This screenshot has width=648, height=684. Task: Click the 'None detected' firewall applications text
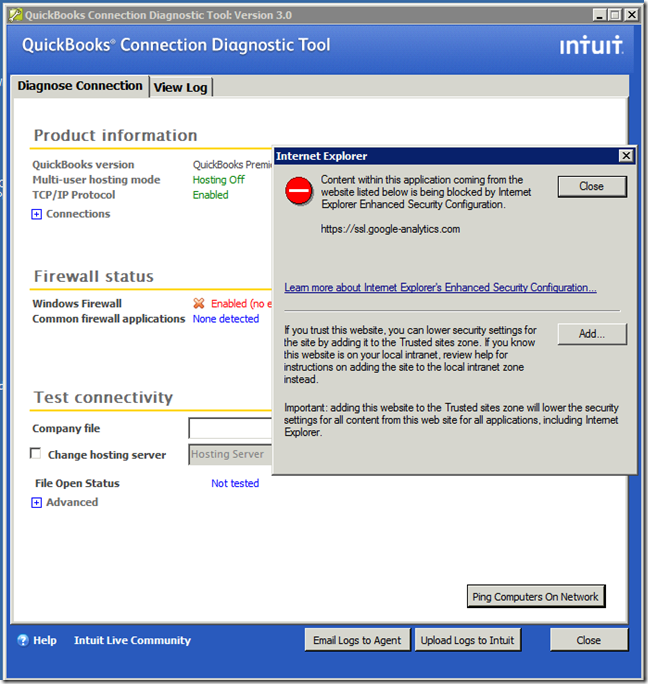coord(226,319)
